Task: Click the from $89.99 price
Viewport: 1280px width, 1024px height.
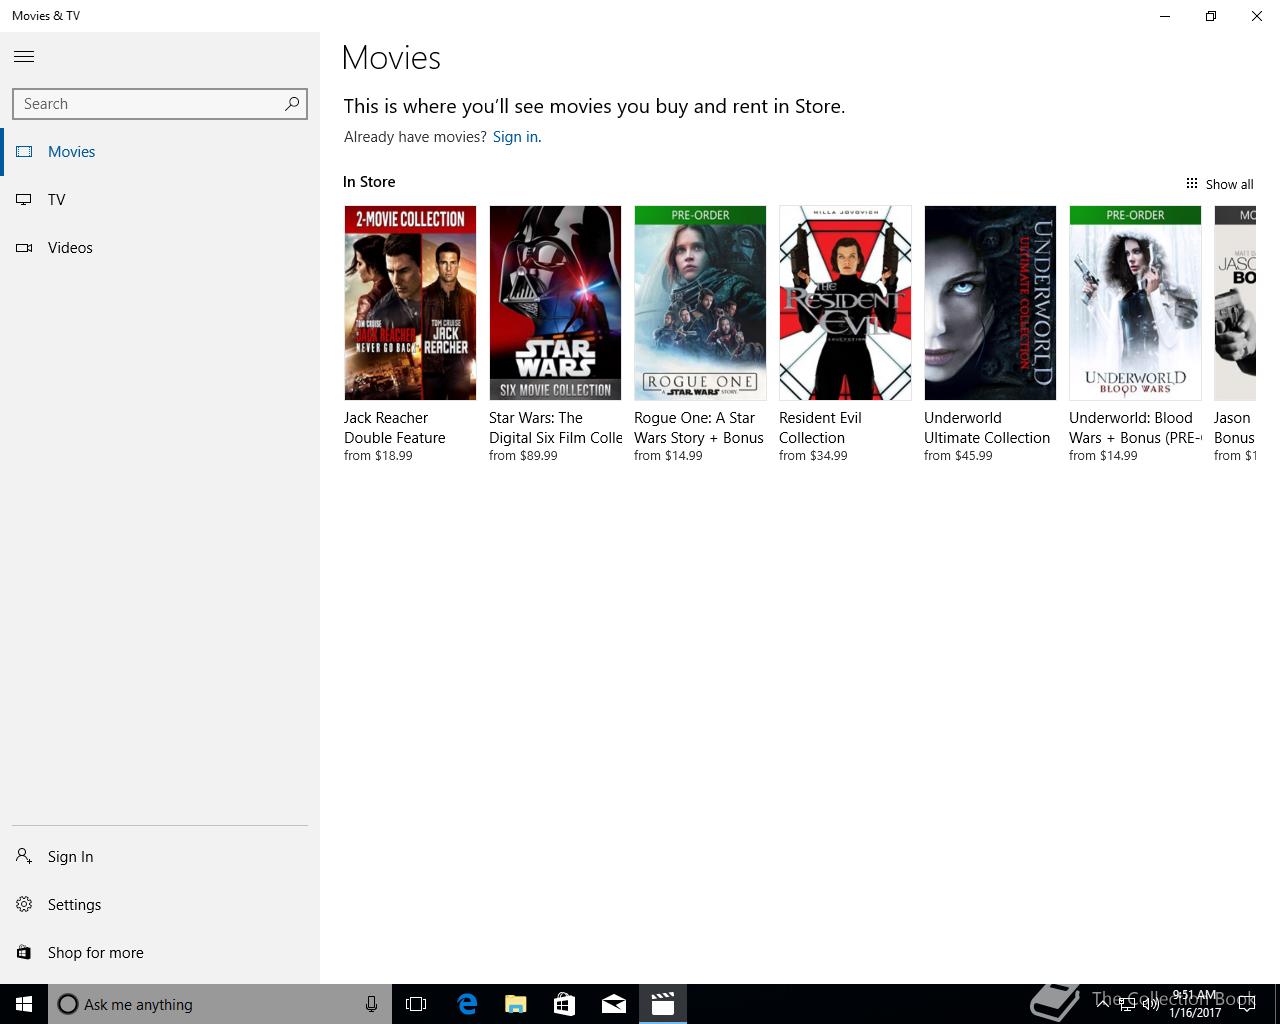Action: click(523, 456)
